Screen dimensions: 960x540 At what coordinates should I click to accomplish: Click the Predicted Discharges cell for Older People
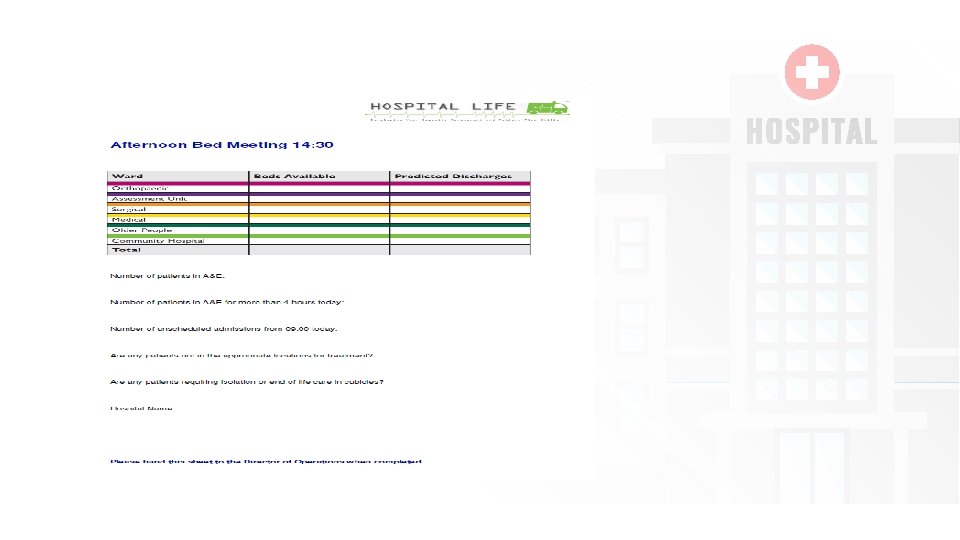click(460, 230)
